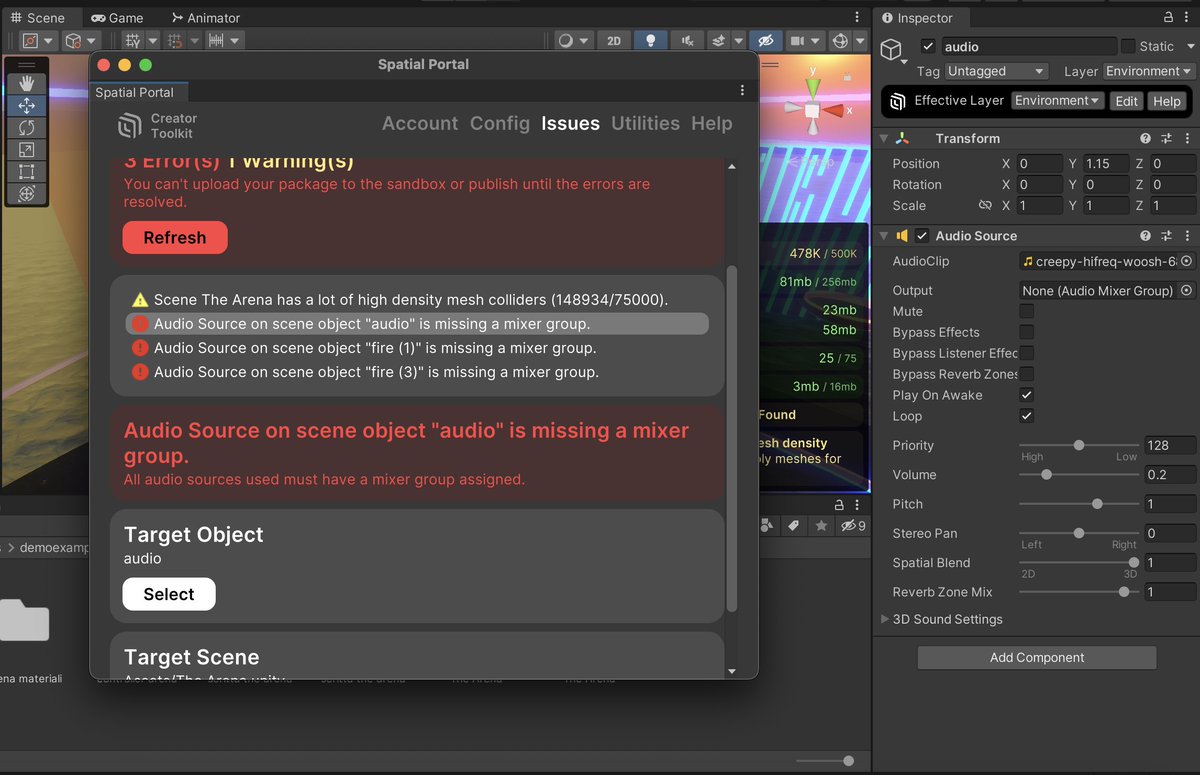
Task: Switch to the Game tab
Action: pos(117,18)
